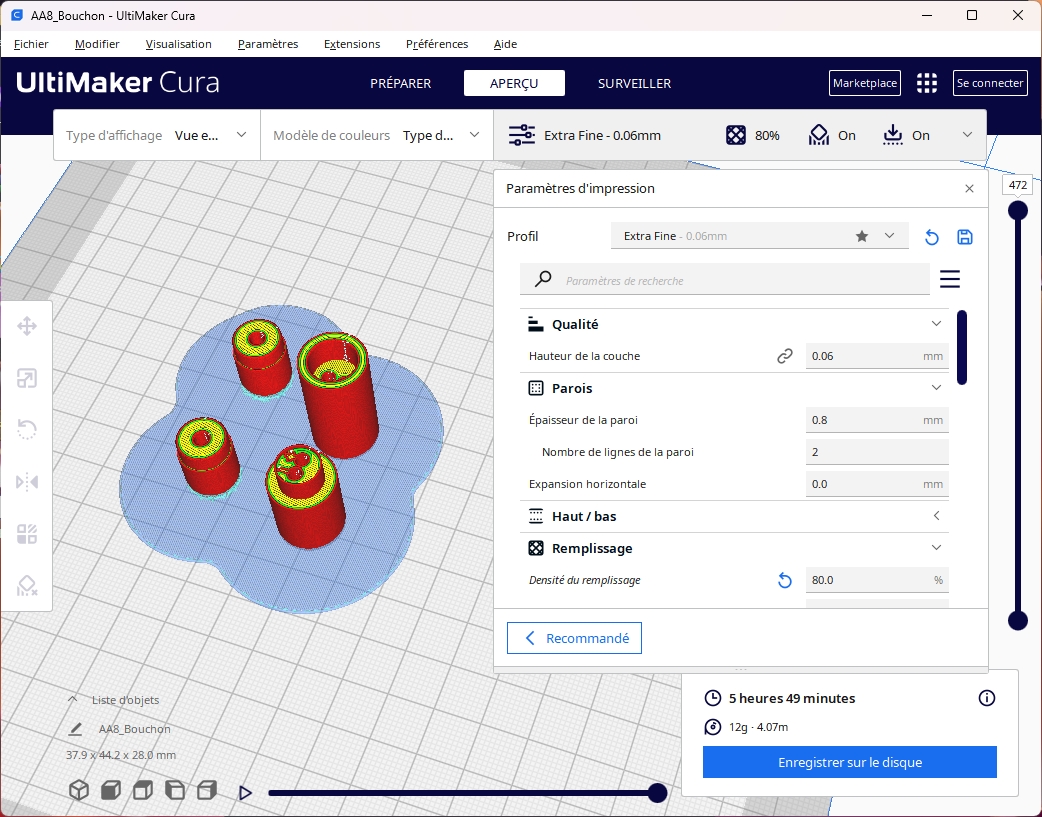Click the top handle of layer slider
Image resolution: width=1042 pixels, height=817 pixels.
[1017, 210]
